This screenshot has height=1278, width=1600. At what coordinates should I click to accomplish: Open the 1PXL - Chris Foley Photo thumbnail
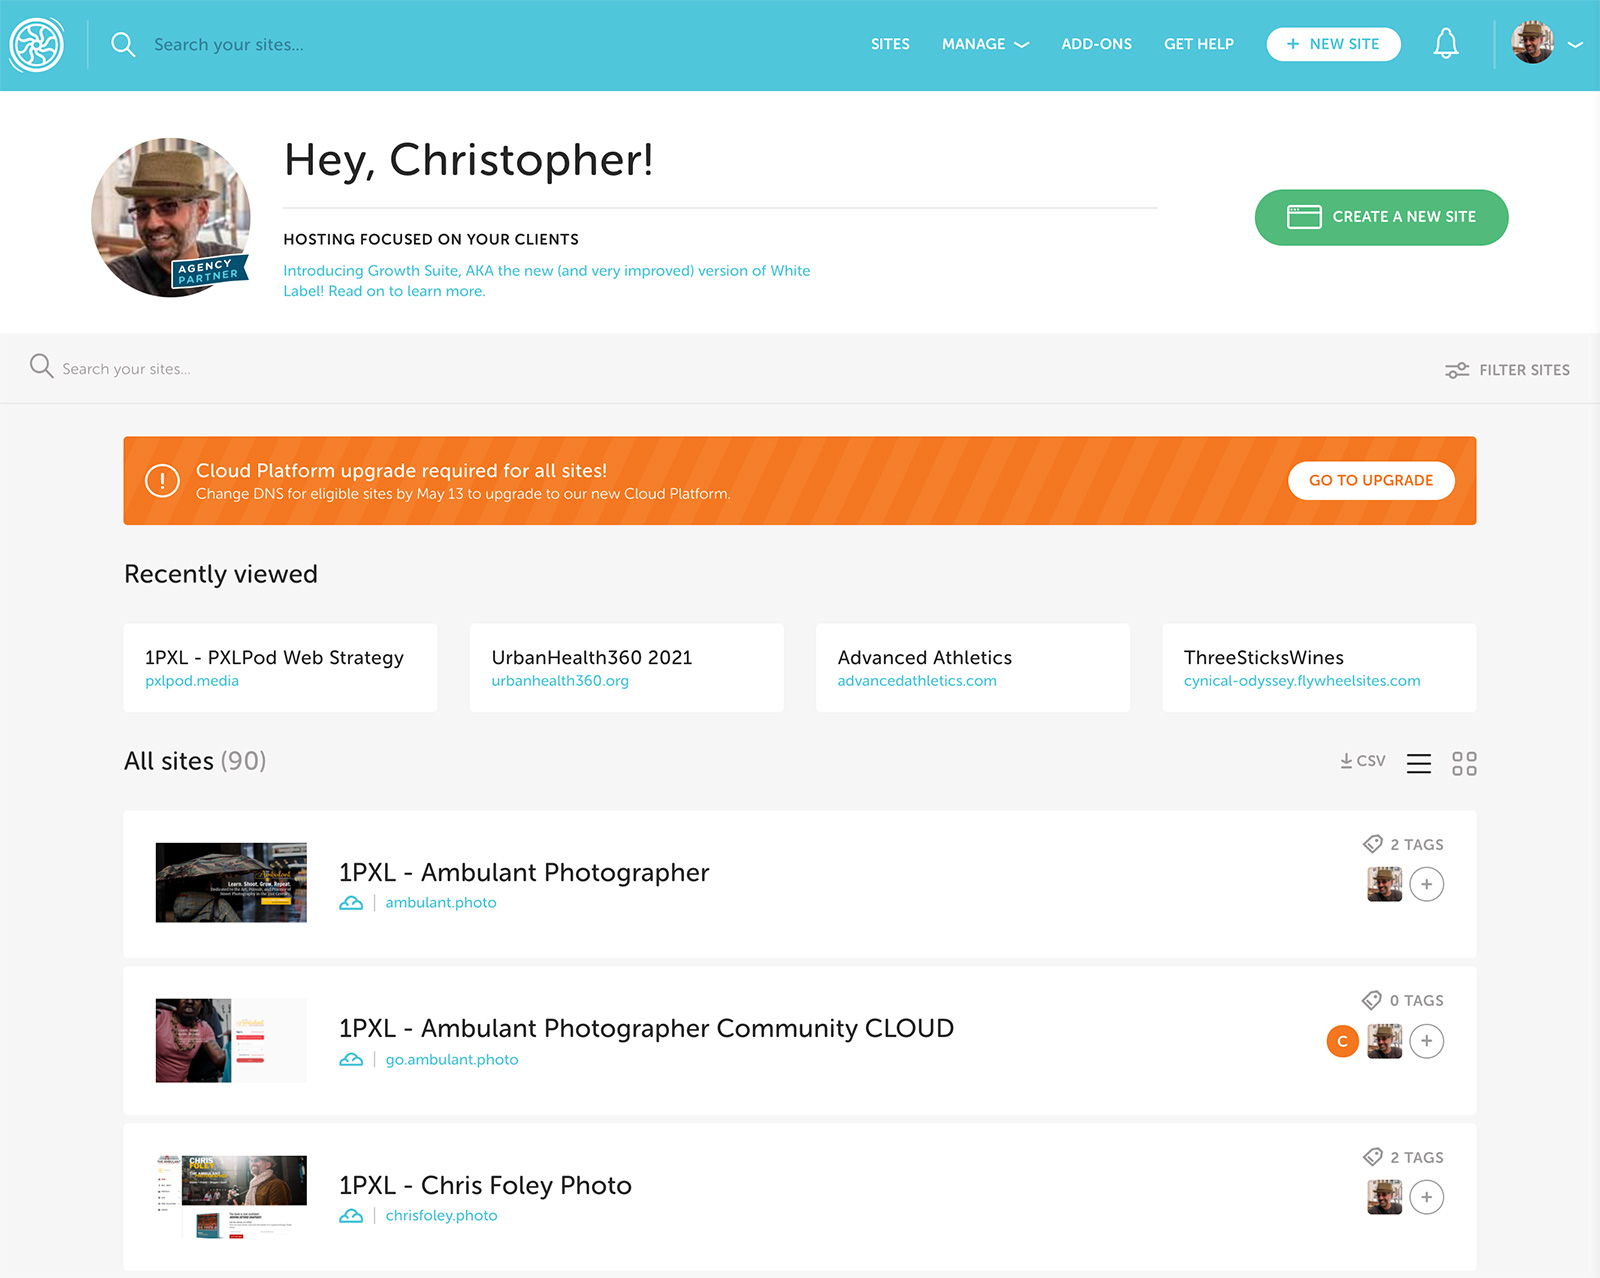[x=231, y=1197]
